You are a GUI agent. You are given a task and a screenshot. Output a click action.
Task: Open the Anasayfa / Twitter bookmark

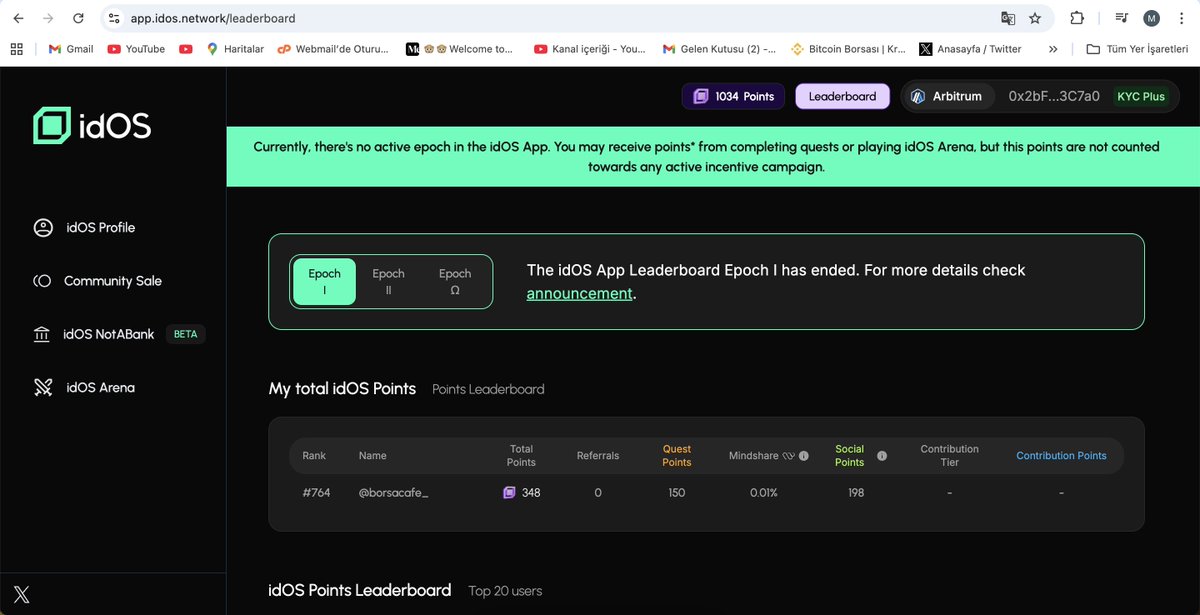pyautogui.click(x=971, y=48)
